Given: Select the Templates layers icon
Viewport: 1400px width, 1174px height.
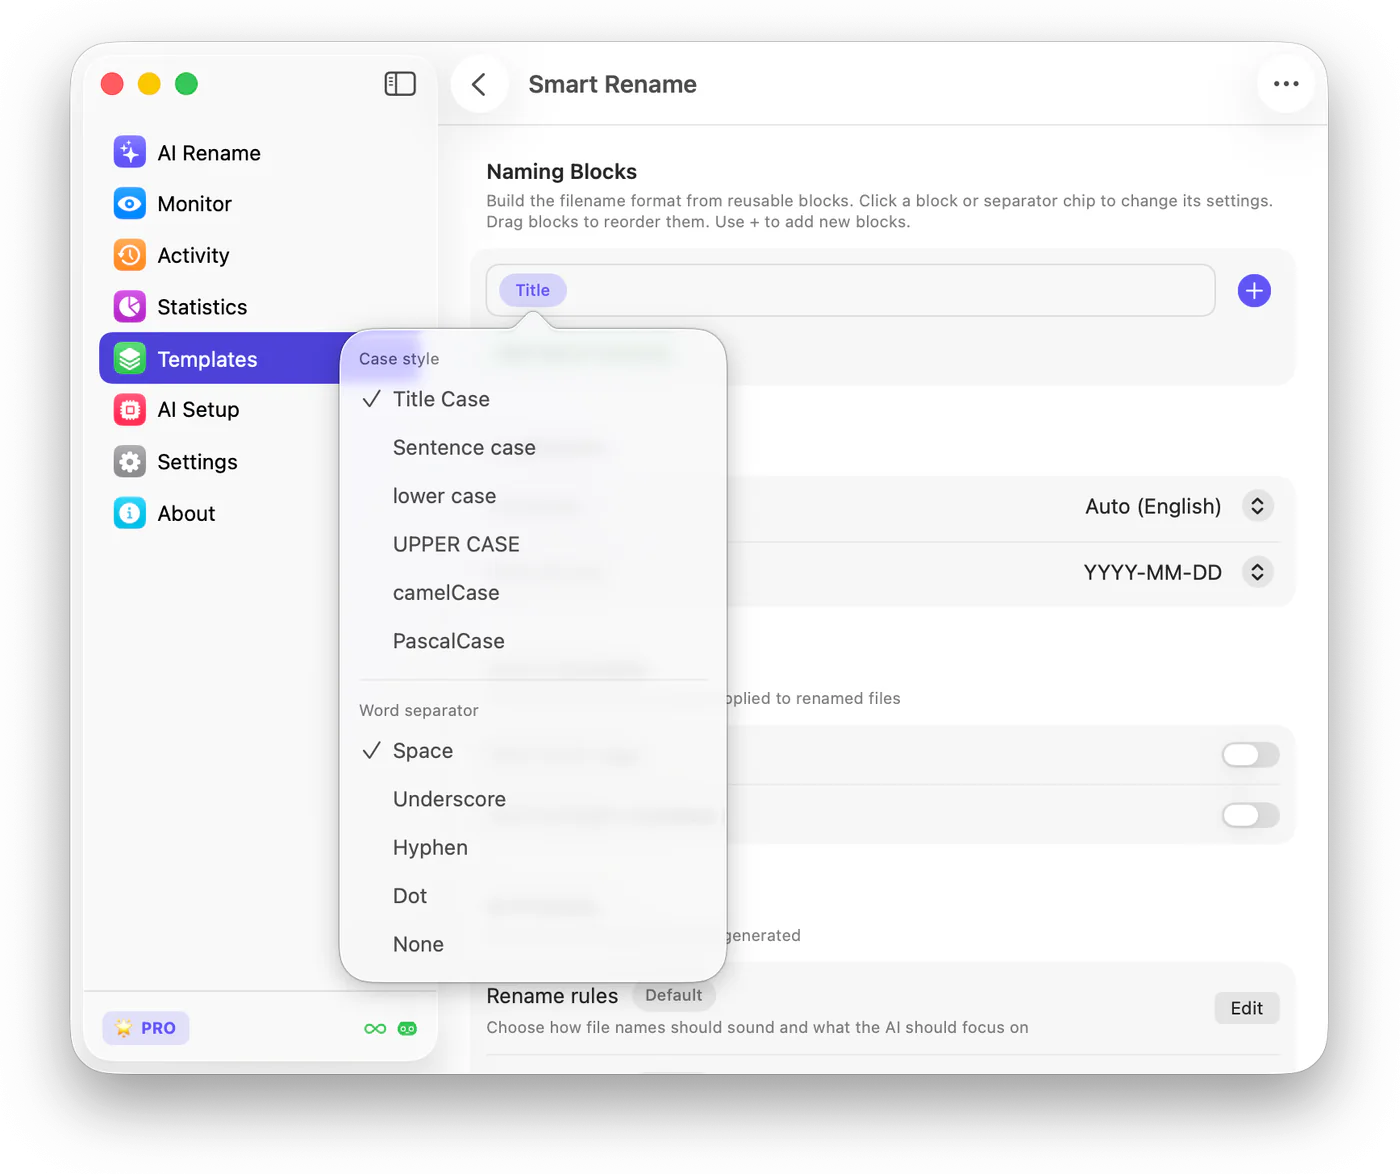Looking at the screenshot, I should click(130, 358).
